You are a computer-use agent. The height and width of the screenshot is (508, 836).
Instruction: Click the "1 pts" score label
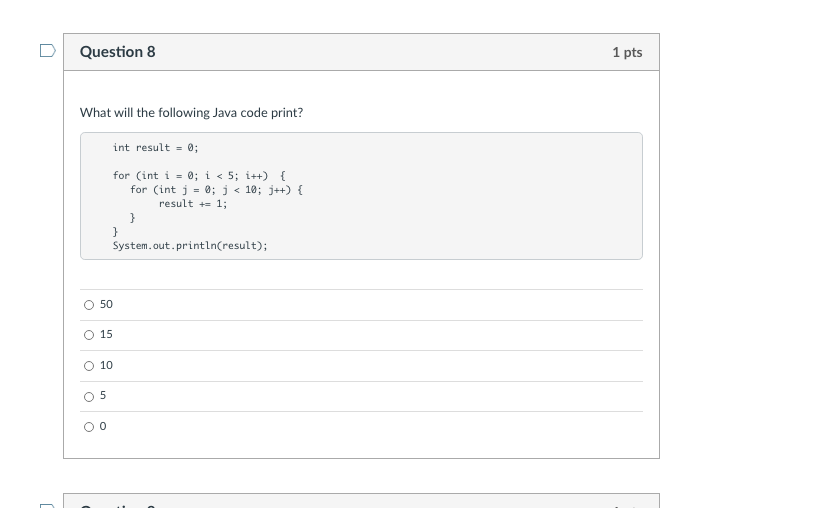pos(627,52)
